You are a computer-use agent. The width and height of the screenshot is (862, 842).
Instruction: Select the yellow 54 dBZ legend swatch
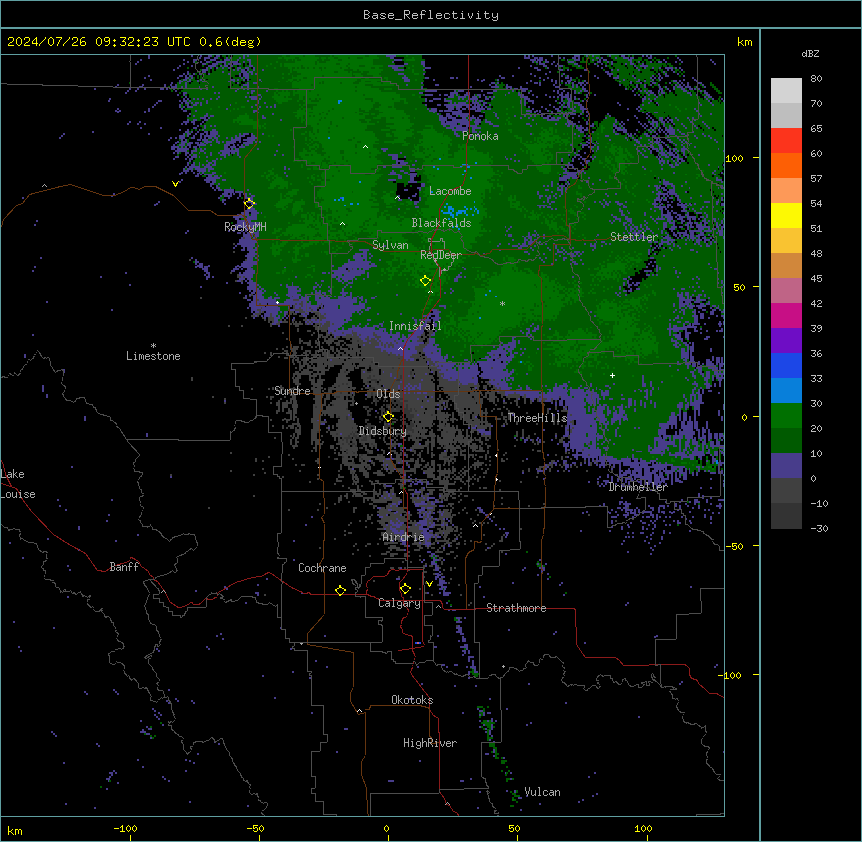(786, 215)
